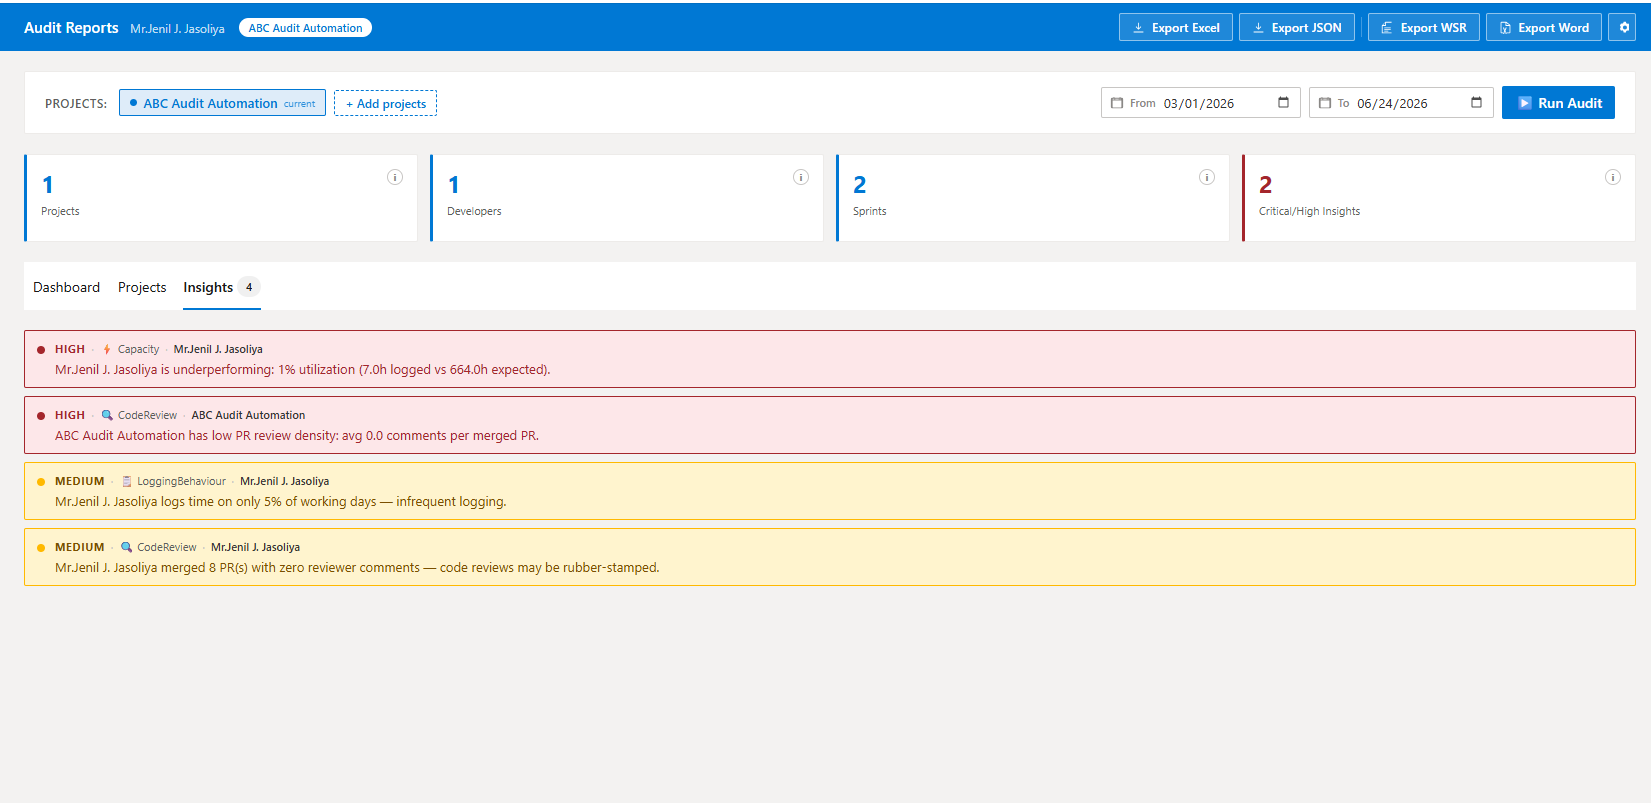This screenshot has width=1651, height=803.
Task: Click the Sprints count card
Action: point(1033,198)
